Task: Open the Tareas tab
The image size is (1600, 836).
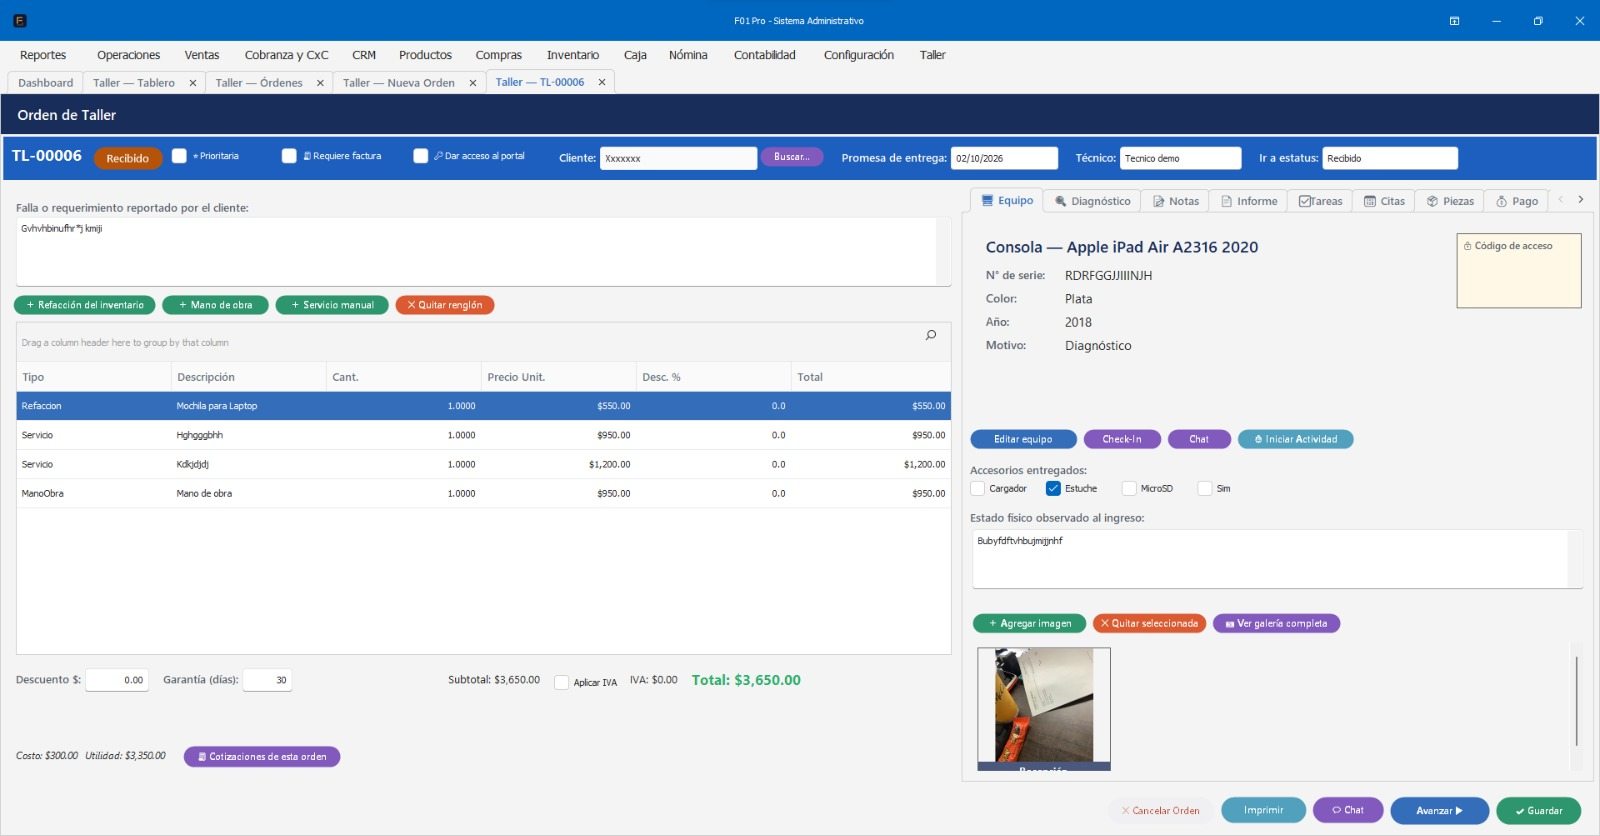Action: pyautogui.click(x=1320, y=201)
